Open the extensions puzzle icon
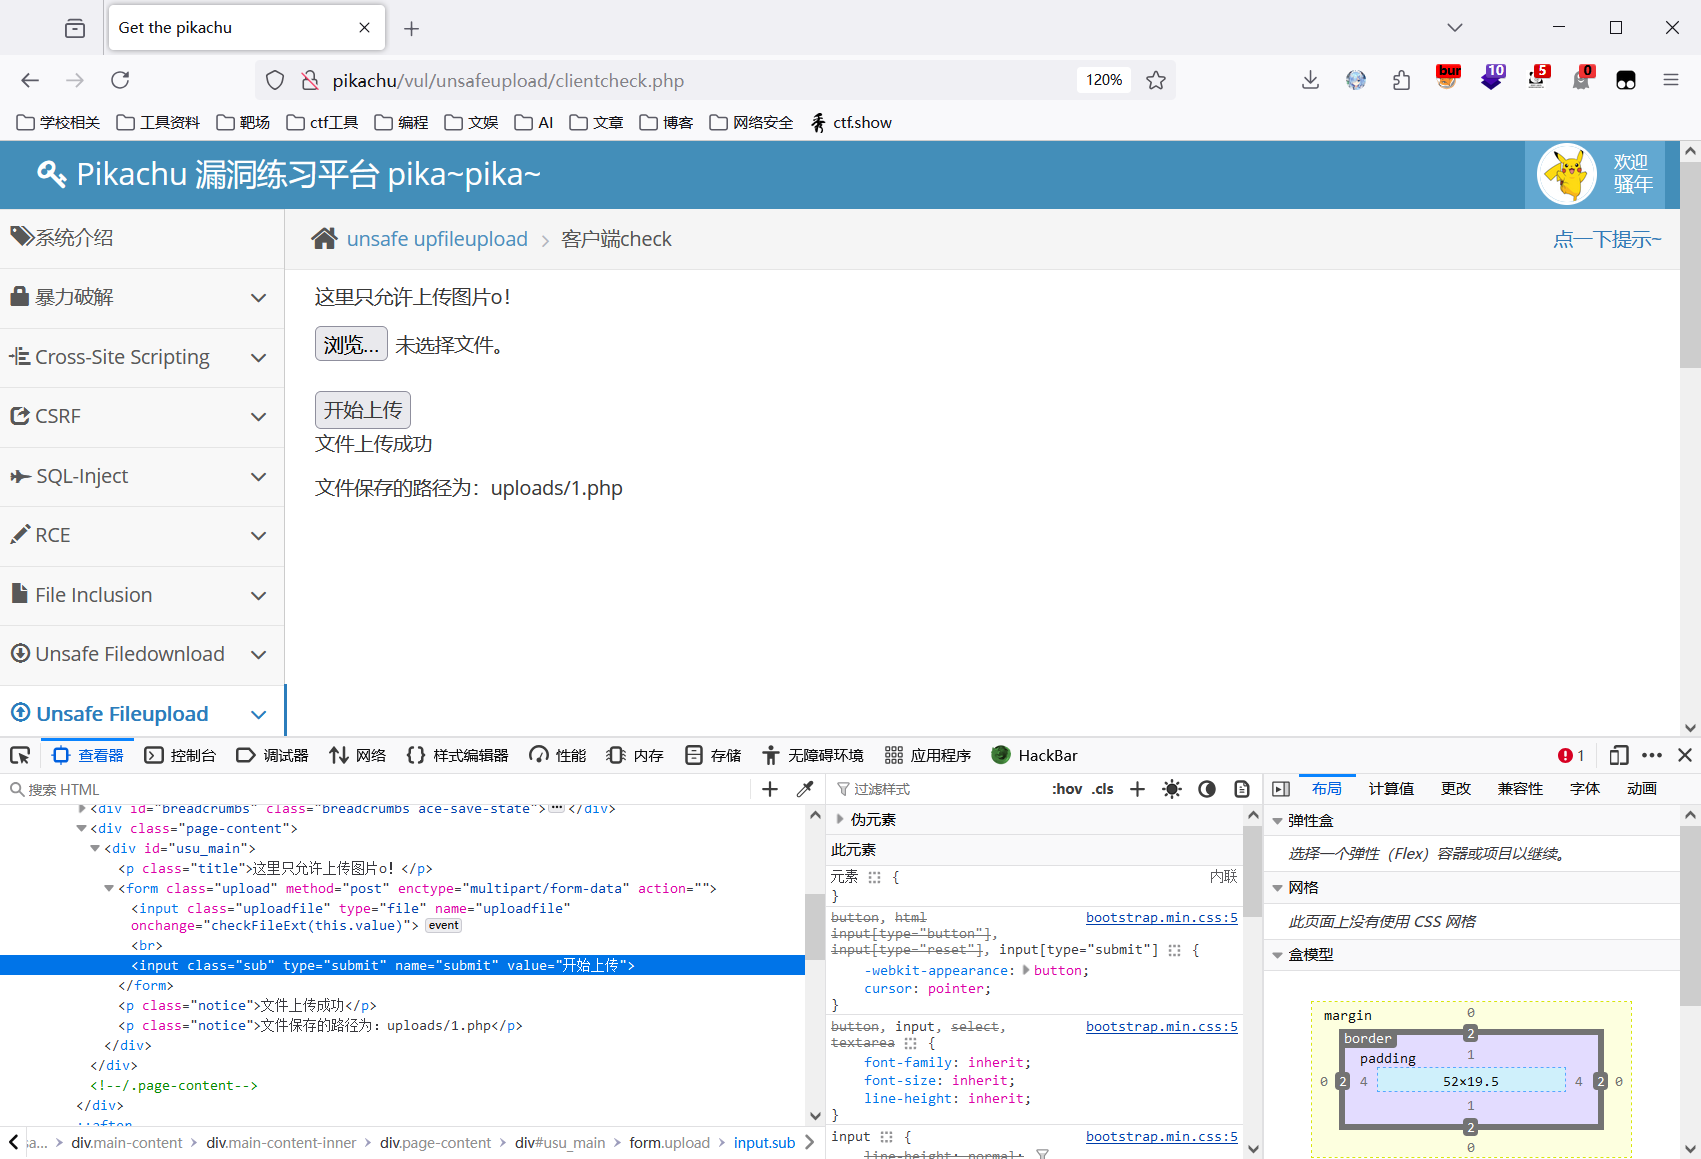This screenshot has width=1701, height=1159. point(1401,80)
